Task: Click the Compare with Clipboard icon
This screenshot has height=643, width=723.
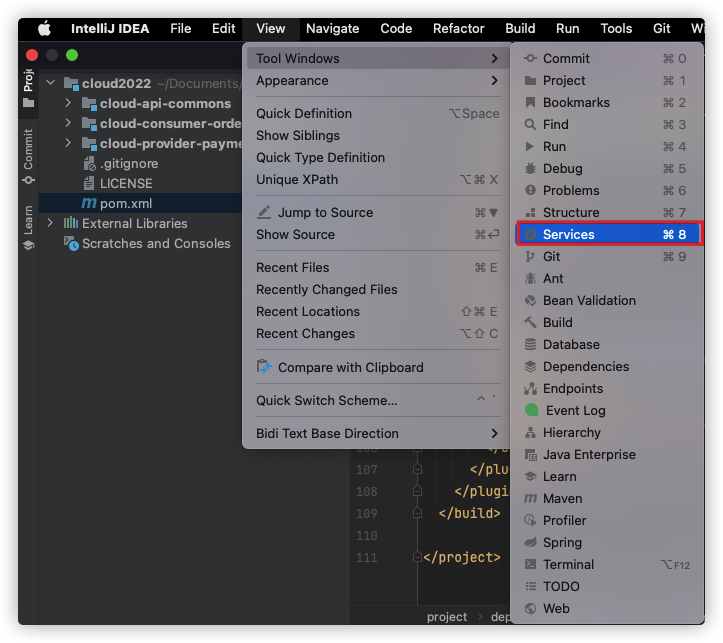Action: [264, 367]
